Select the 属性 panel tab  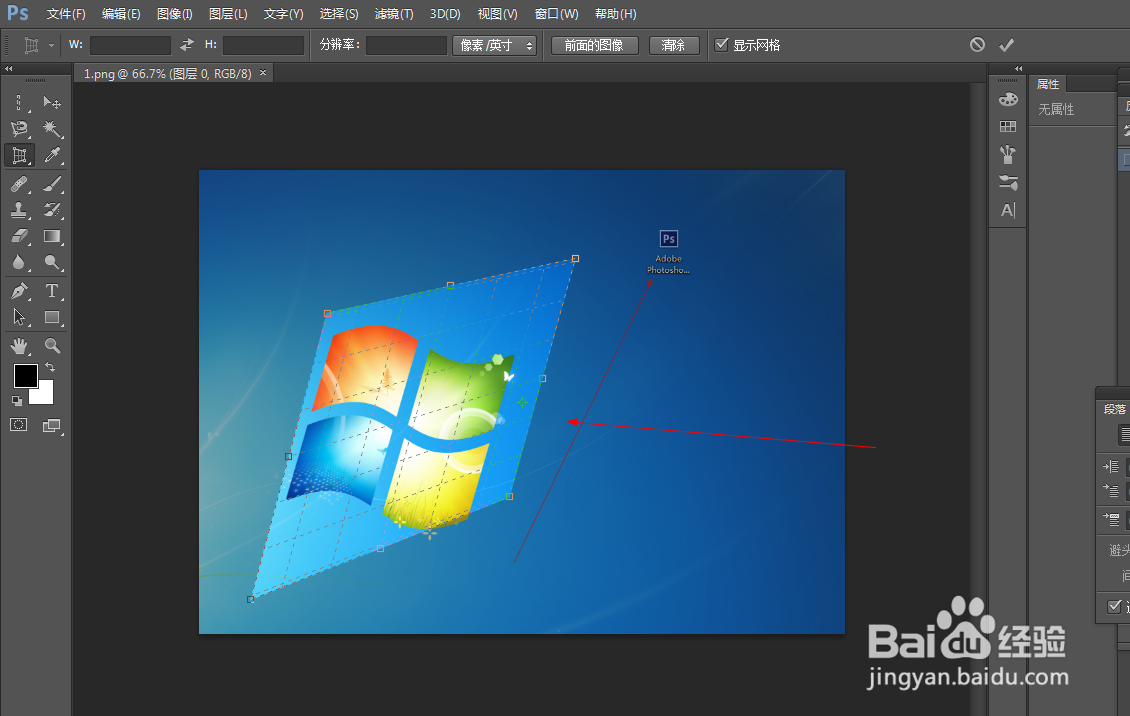click(x=1048, y=84)
